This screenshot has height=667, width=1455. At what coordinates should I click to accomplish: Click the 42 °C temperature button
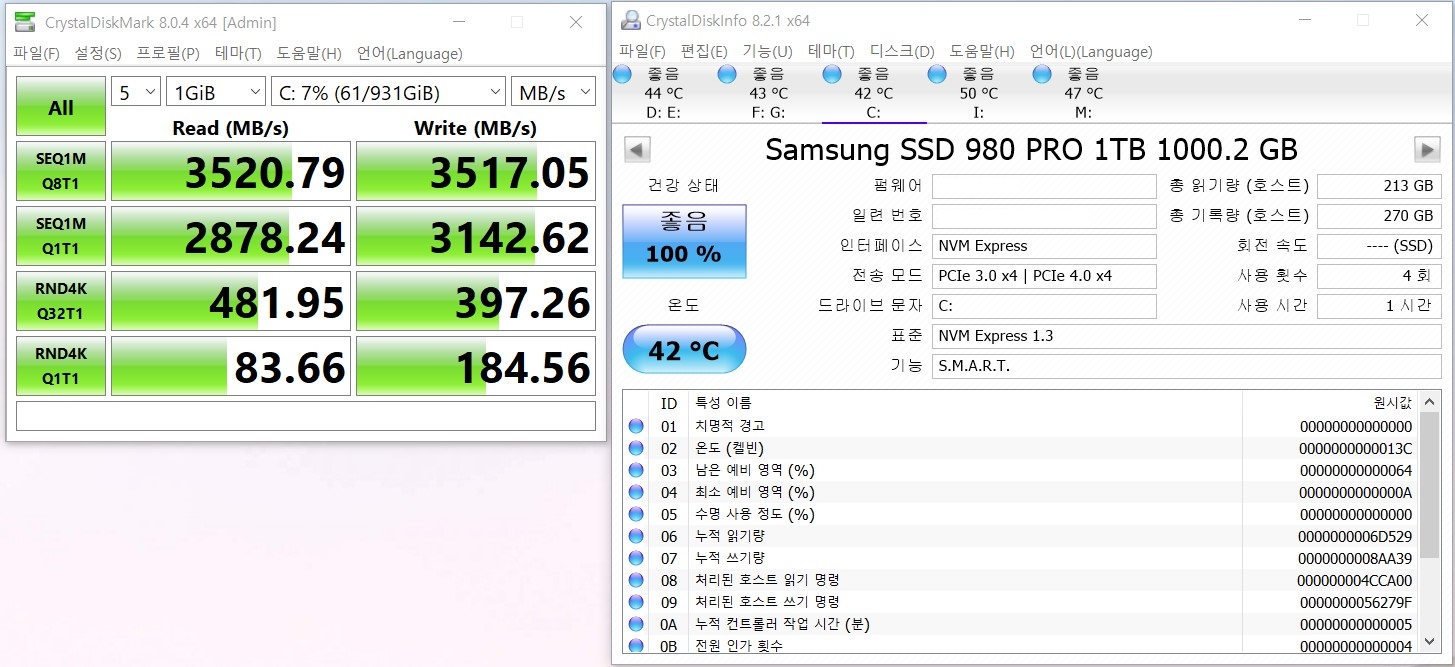pos(684,350)
